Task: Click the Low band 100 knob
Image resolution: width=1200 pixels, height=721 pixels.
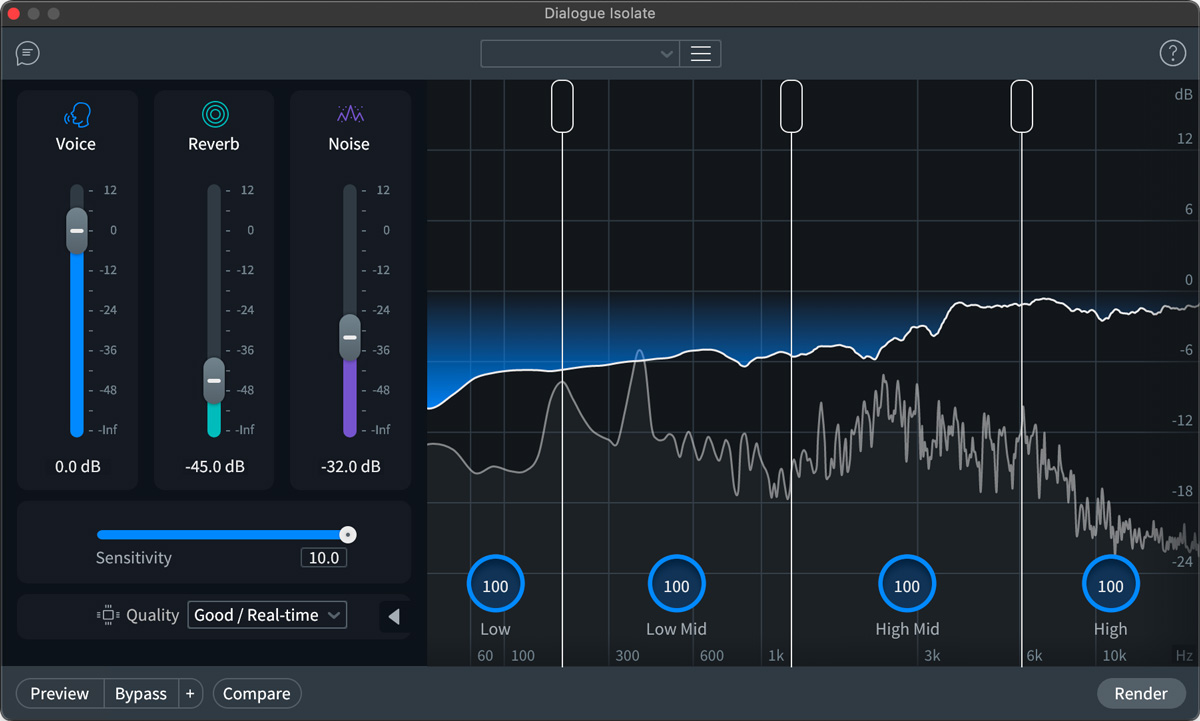Action: click(495, 586)
